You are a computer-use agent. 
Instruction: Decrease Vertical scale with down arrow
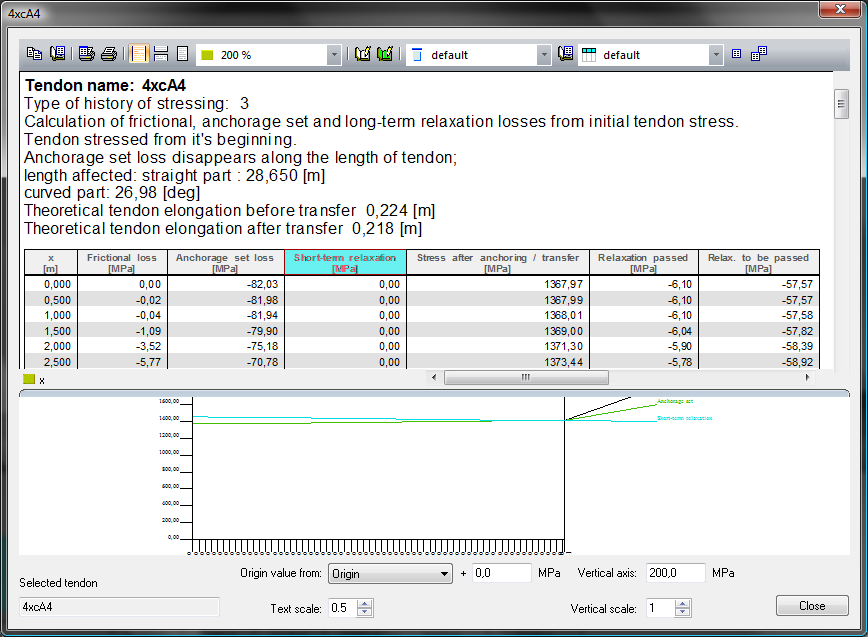pyautogui.click(x=683, y=612)
